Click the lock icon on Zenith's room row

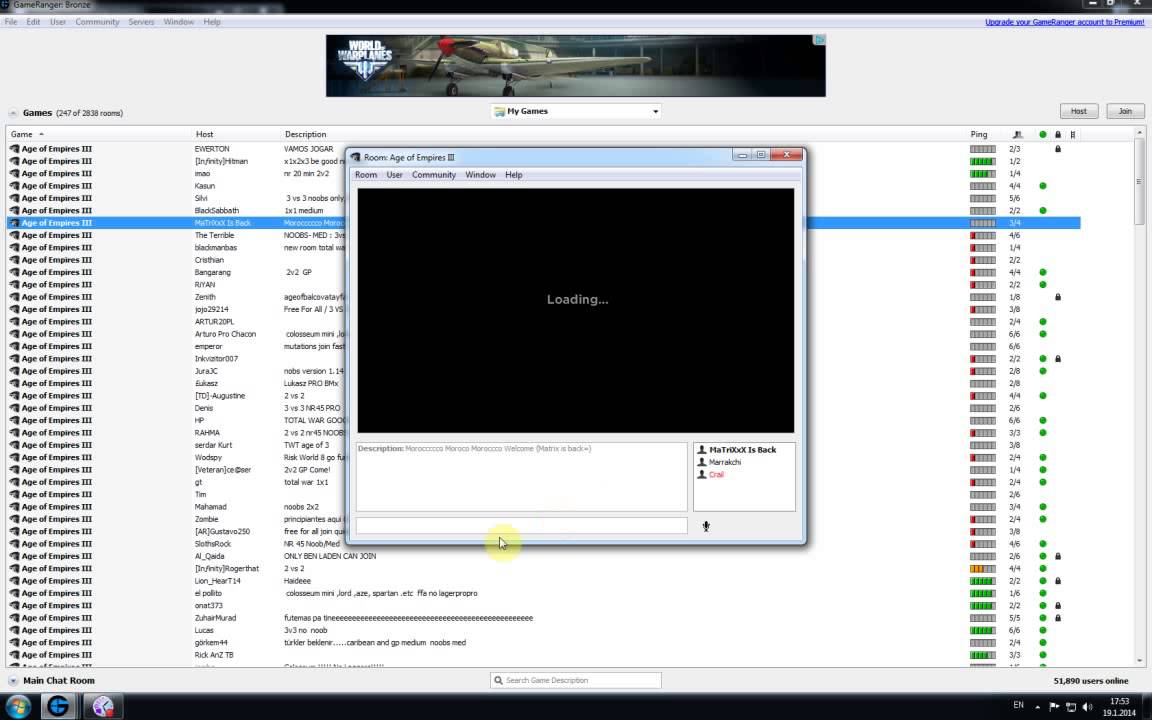pyautogui.click(x=1058, y=297)
